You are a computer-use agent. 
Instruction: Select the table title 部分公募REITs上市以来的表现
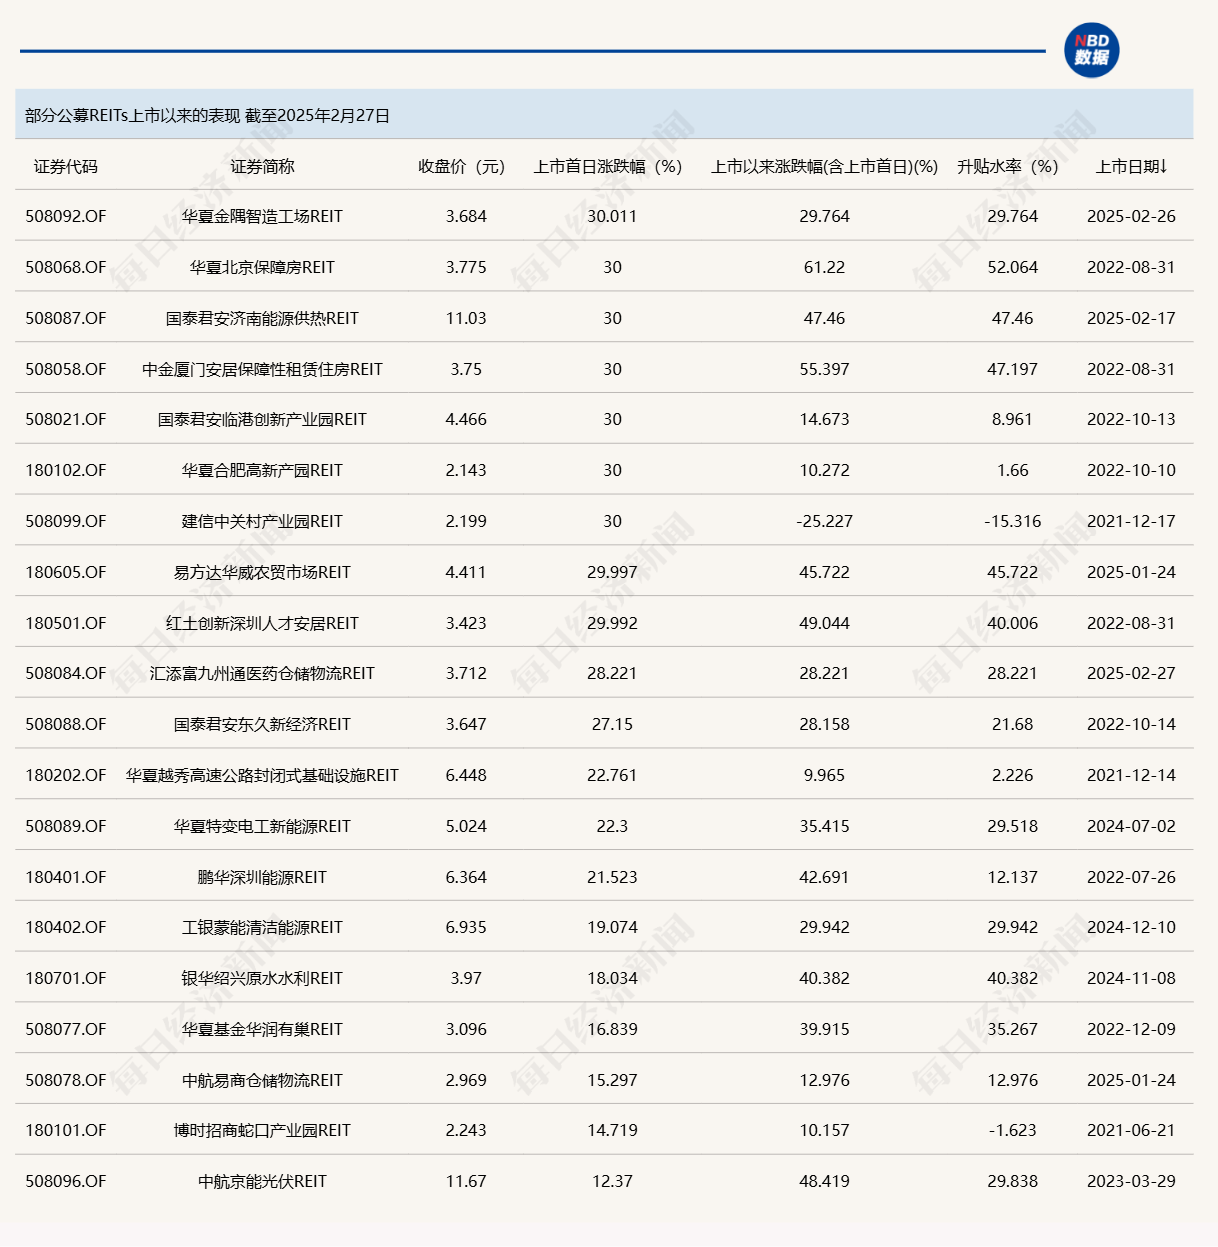click(x=132, y=116)
